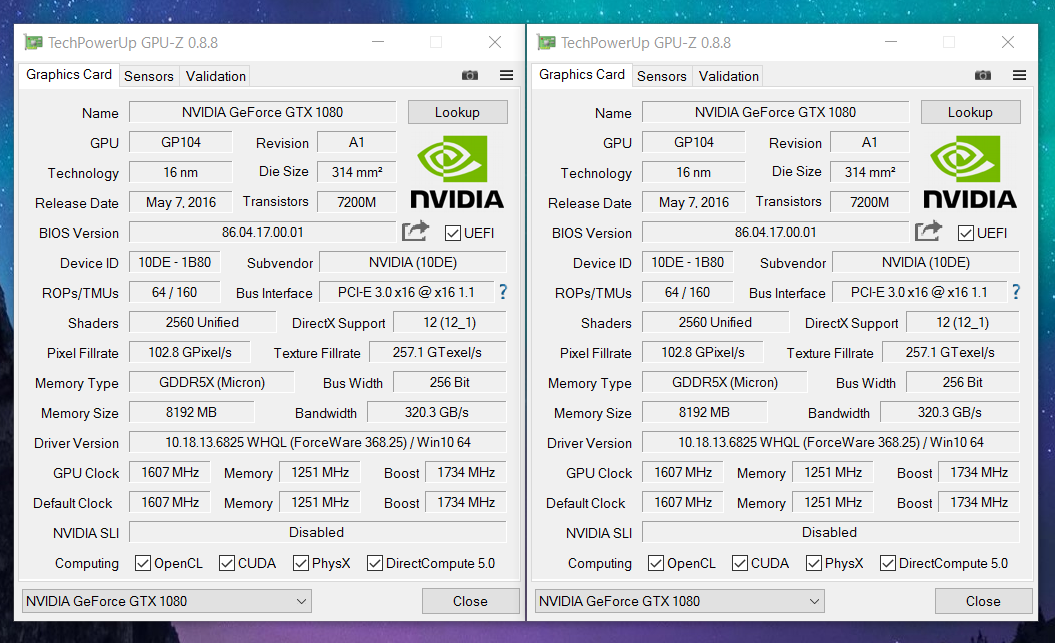
Task: Click the BIOS export share icon in right window
Action: tap(929, 231)
